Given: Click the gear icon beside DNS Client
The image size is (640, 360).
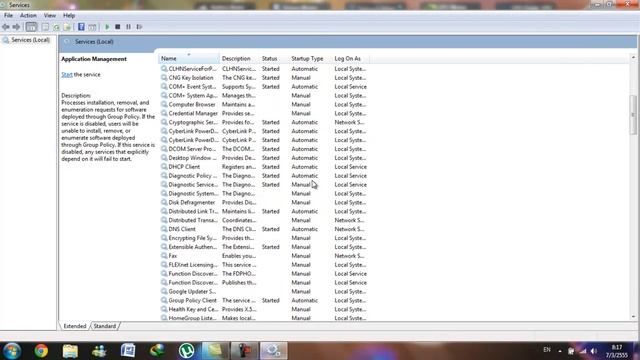Looking at the screenshot, I should (x=164, y=229).
